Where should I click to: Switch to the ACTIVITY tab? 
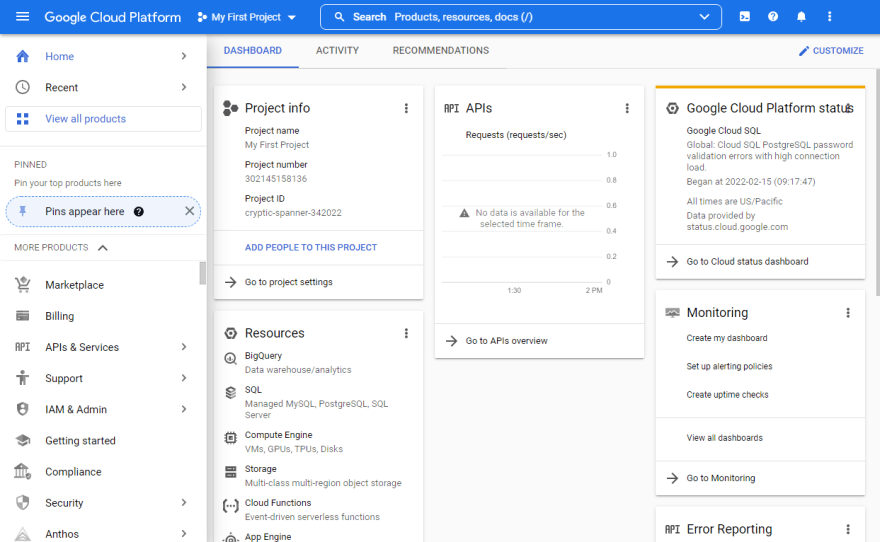[x=337, y=50]
